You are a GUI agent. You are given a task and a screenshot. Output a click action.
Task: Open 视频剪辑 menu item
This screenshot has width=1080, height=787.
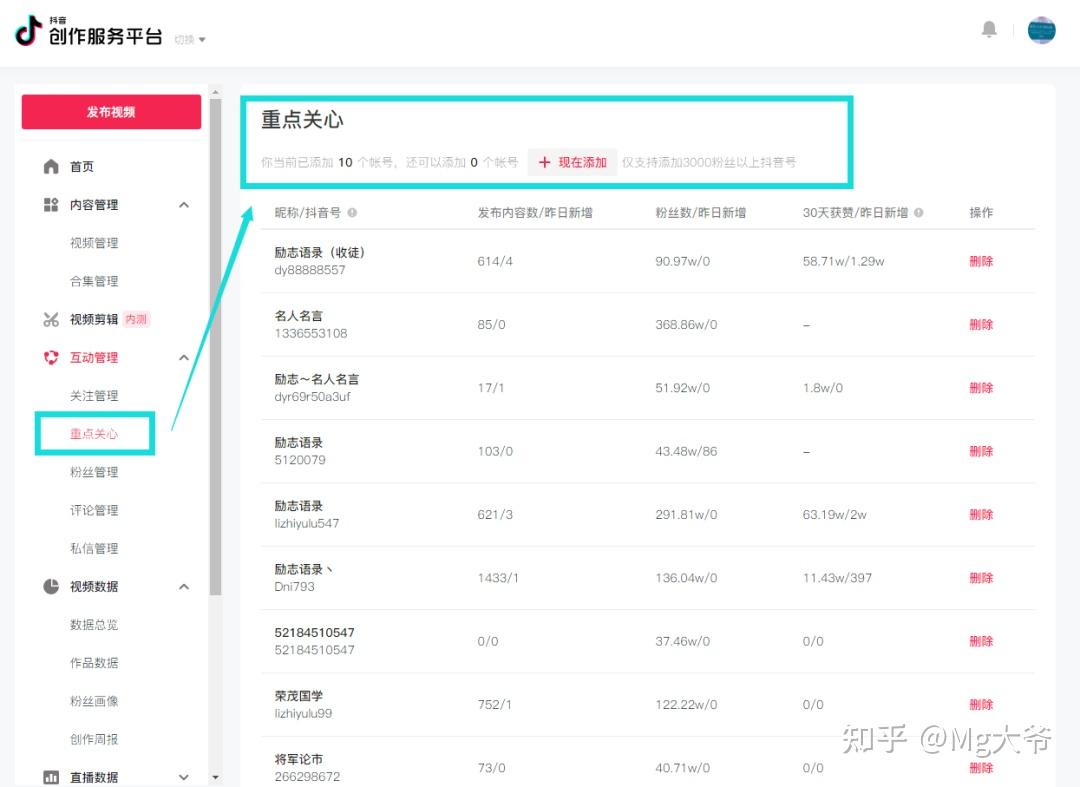point(94,319)
